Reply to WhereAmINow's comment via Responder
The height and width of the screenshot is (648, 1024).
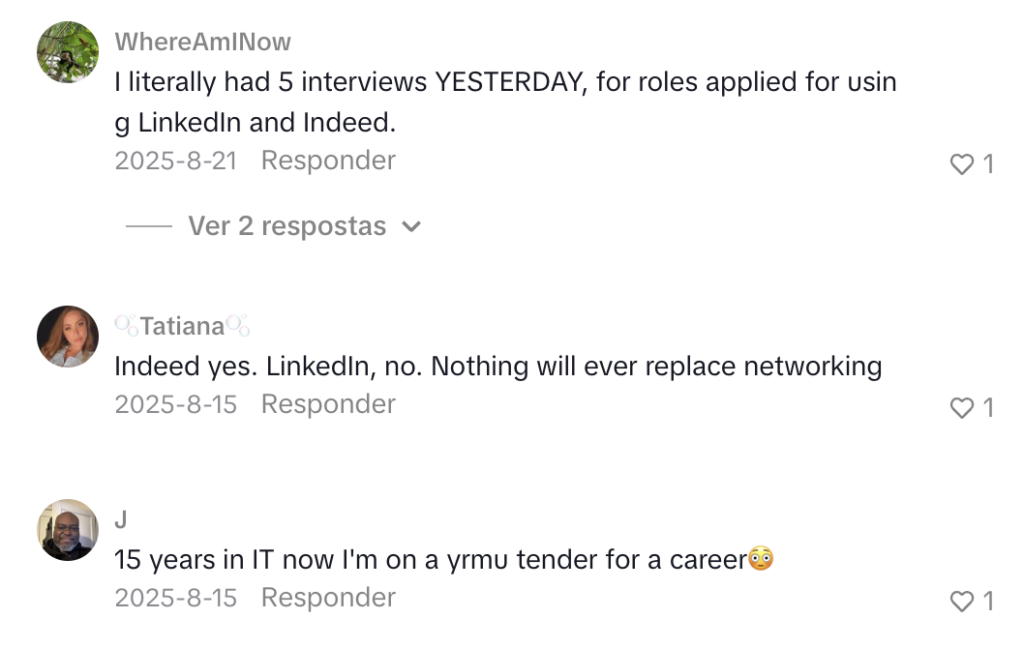[328, 160]
